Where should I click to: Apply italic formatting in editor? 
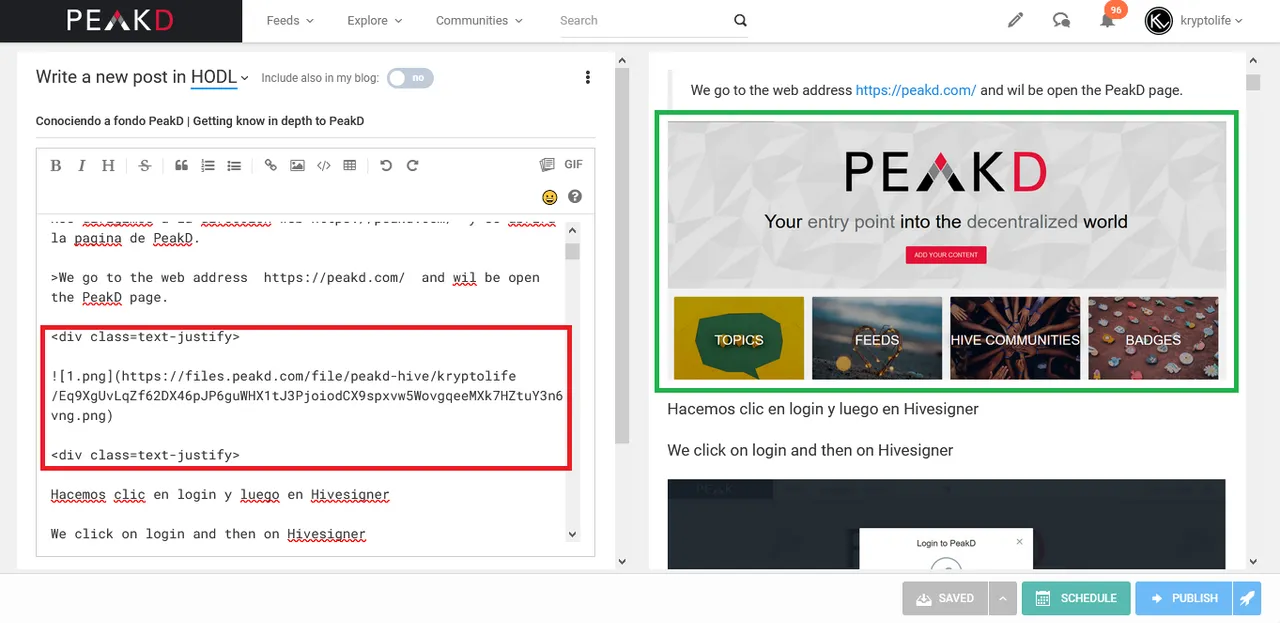tap(82, 166)
